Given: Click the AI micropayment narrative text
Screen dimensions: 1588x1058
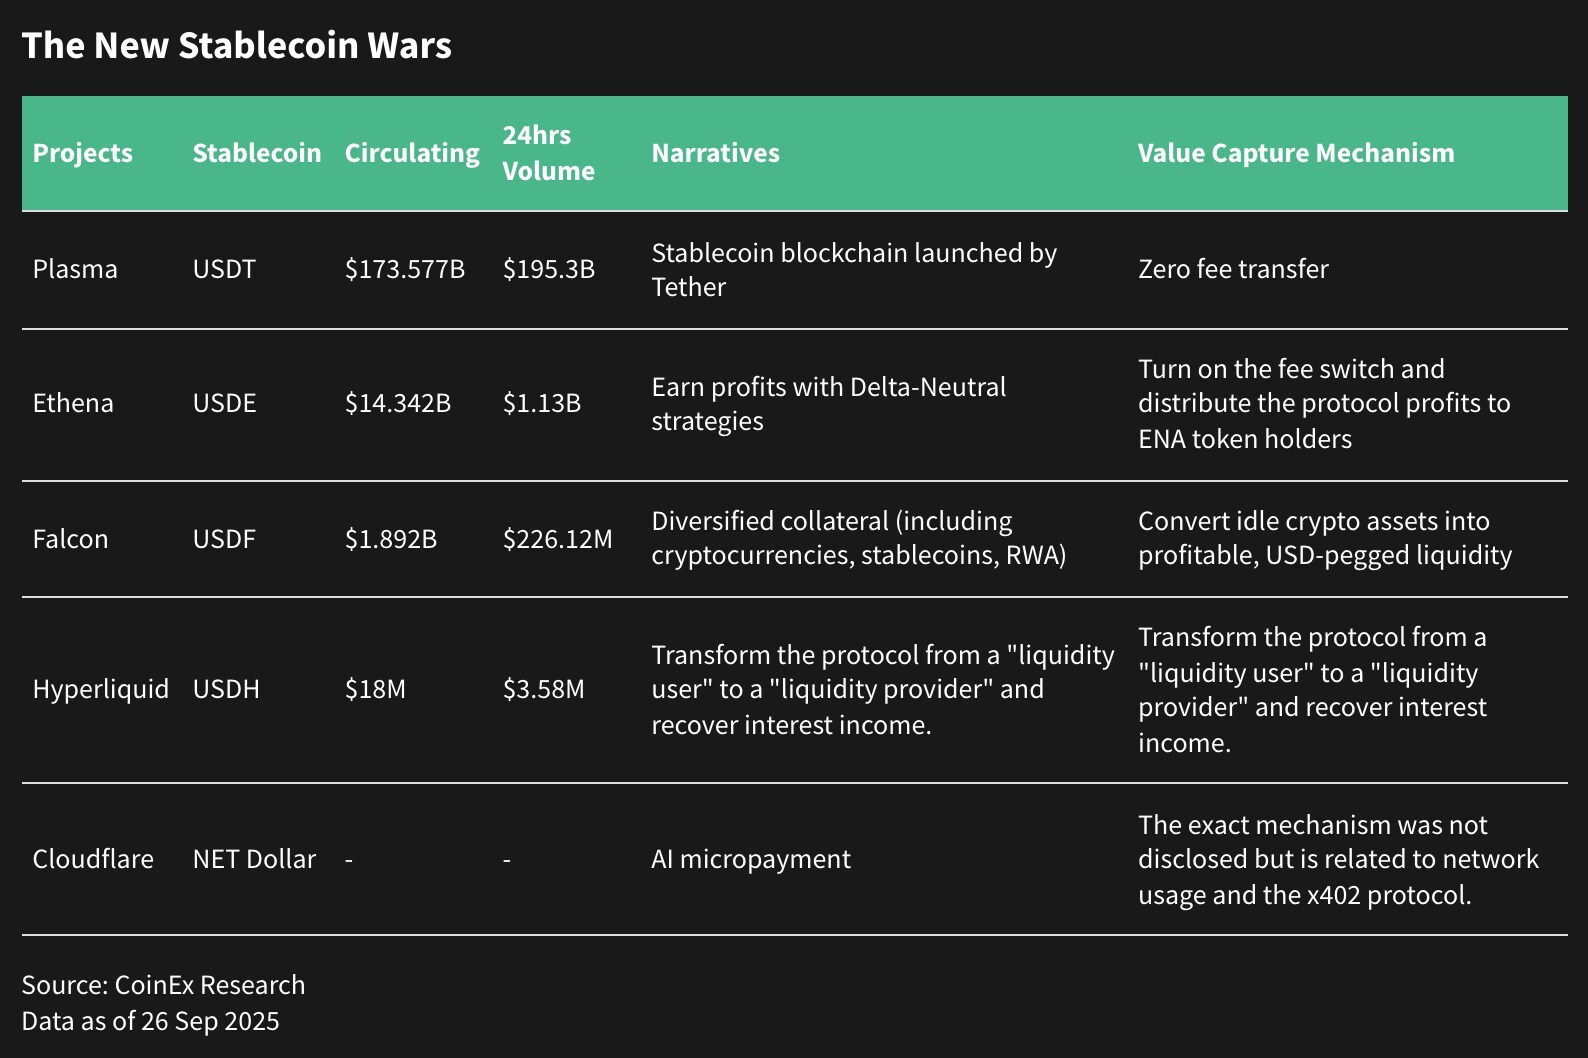Looking at the screenshot, I should pyautogui.click(x=750, y=859).
